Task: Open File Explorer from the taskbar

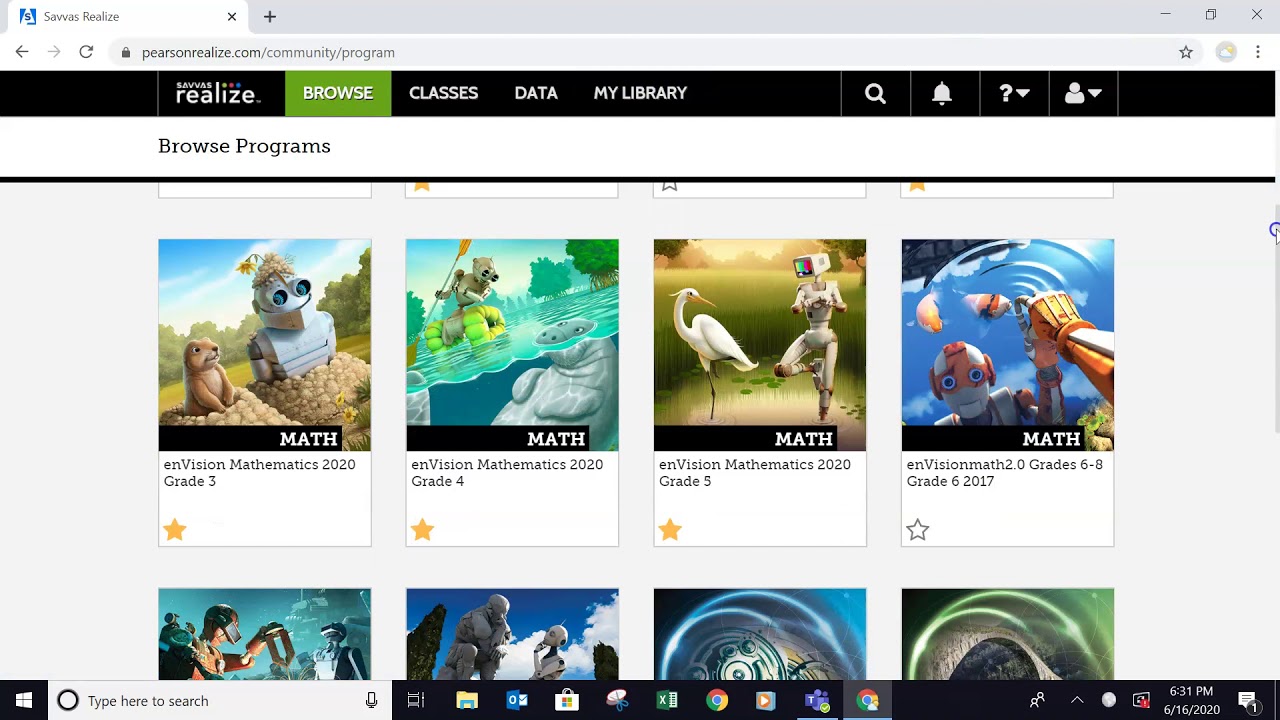Action: [467, 700]
